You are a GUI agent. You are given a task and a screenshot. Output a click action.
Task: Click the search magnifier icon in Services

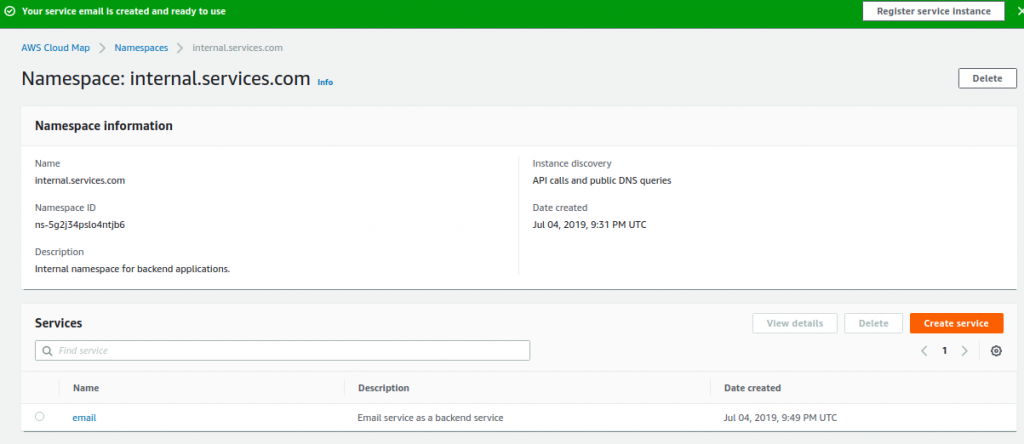[47, 351]
